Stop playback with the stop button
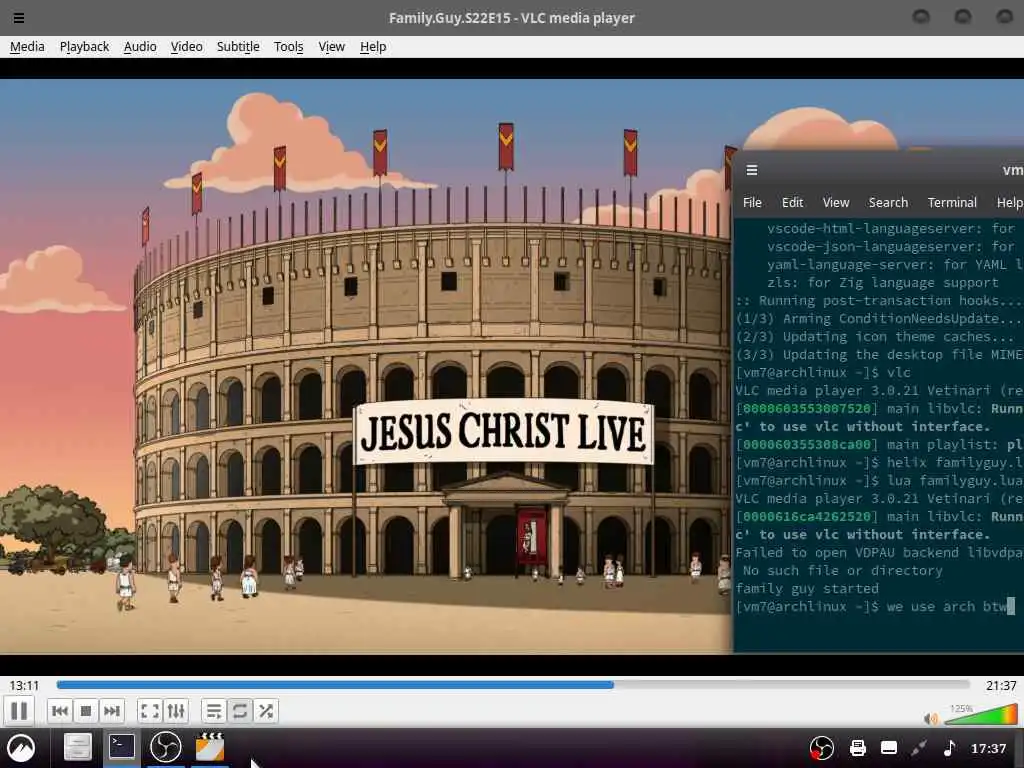 coord(86,711)
